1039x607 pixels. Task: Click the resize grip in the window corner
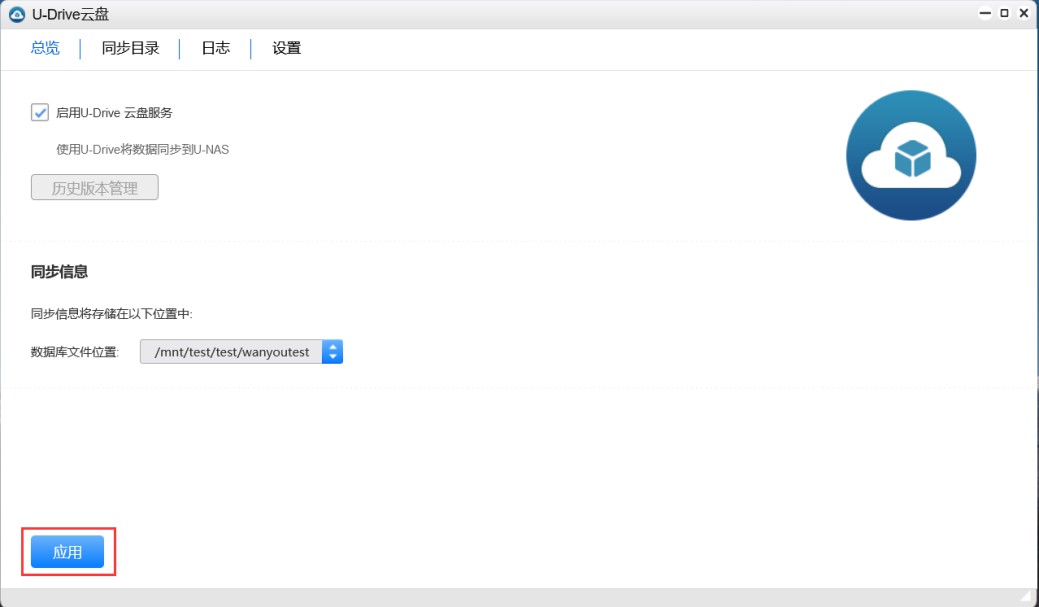1025,596
